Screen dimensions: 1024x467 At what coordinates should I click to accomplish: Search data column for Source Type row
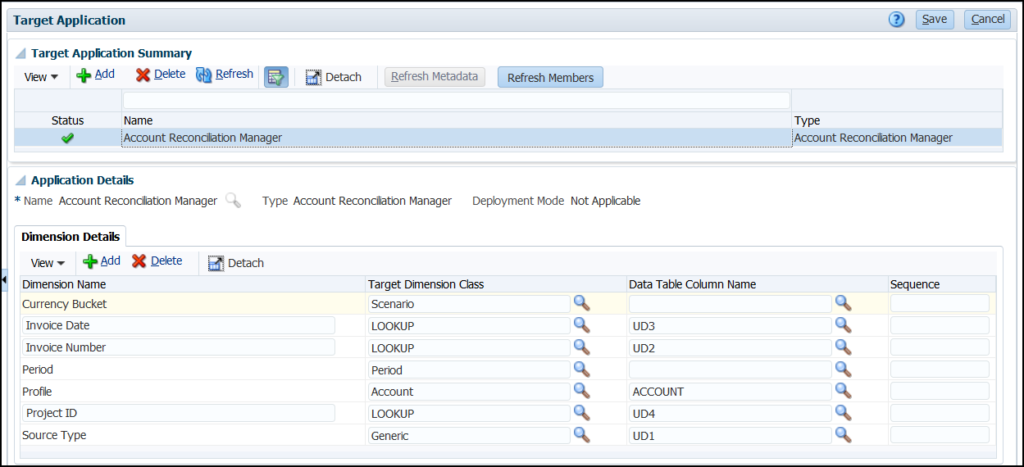843,434
